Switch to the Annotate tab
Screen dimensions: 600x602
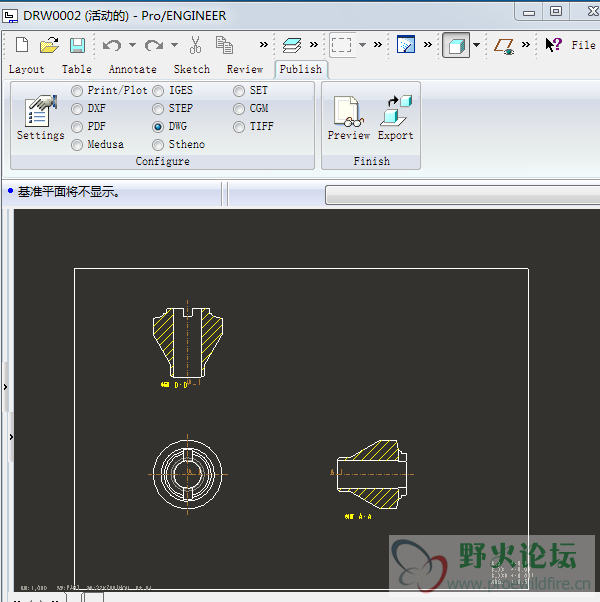[x=132, y=69]
